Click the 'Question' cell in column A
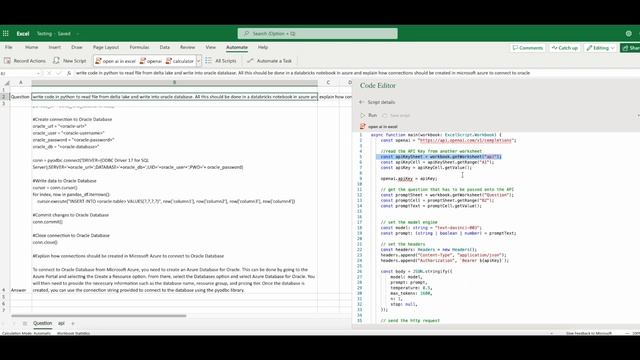640x360 pixels. (x=20, y=97)
